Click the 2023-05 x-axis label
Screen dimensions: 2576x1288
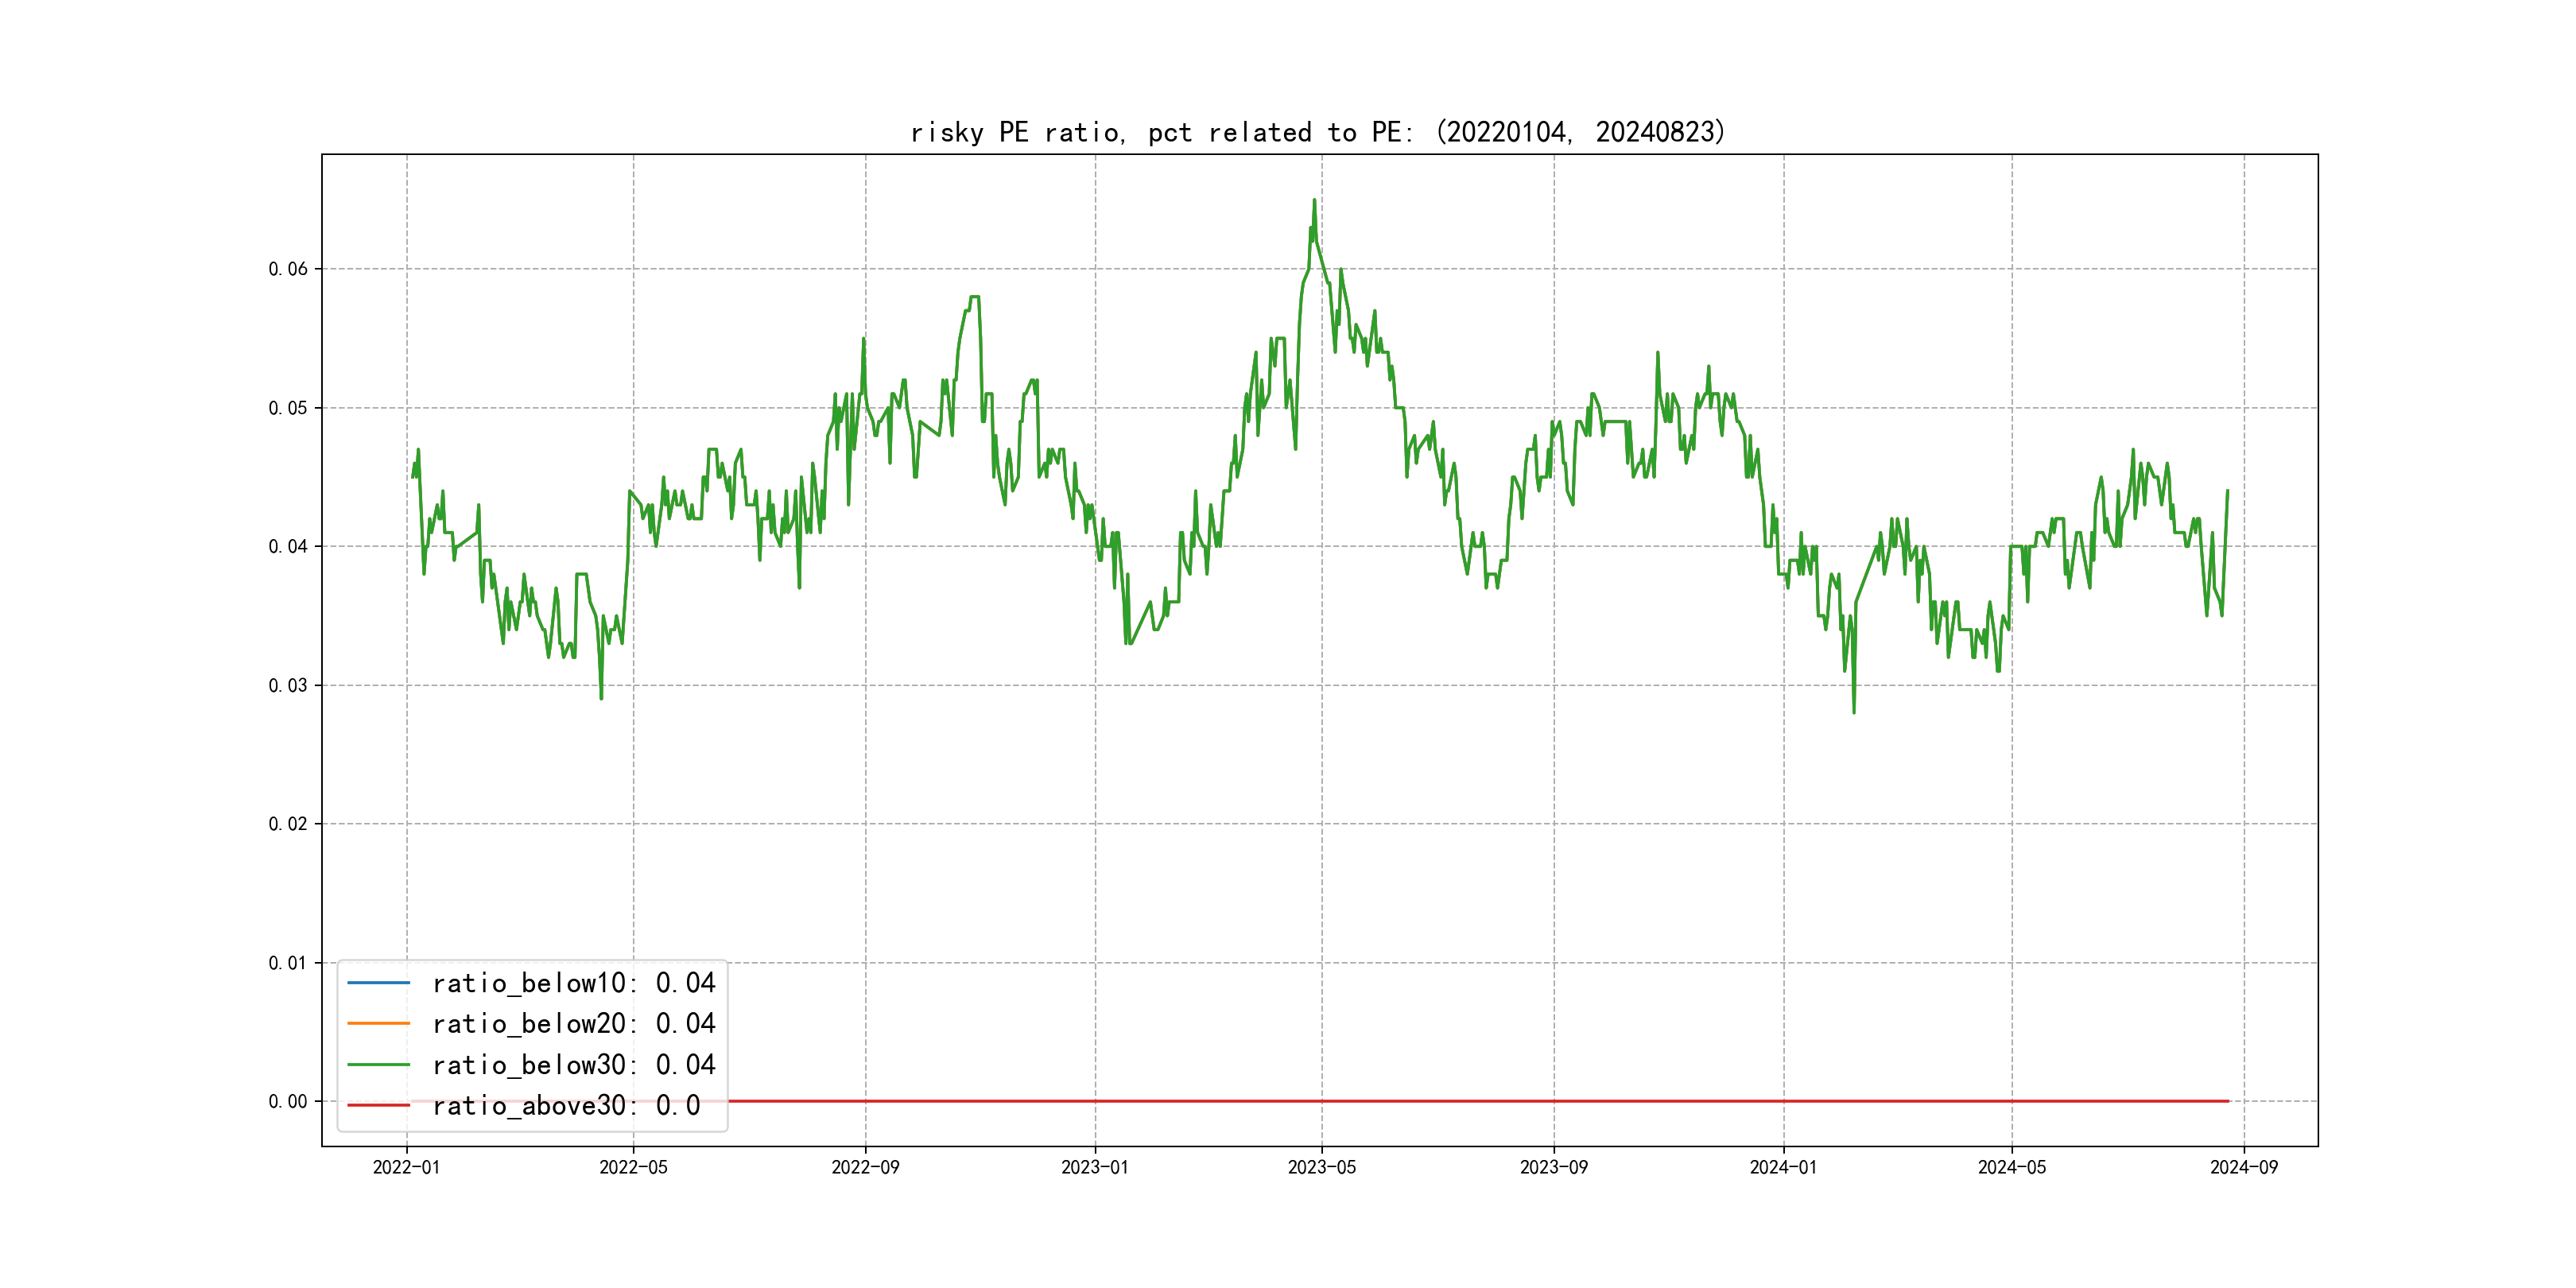coord(1321,1168)
